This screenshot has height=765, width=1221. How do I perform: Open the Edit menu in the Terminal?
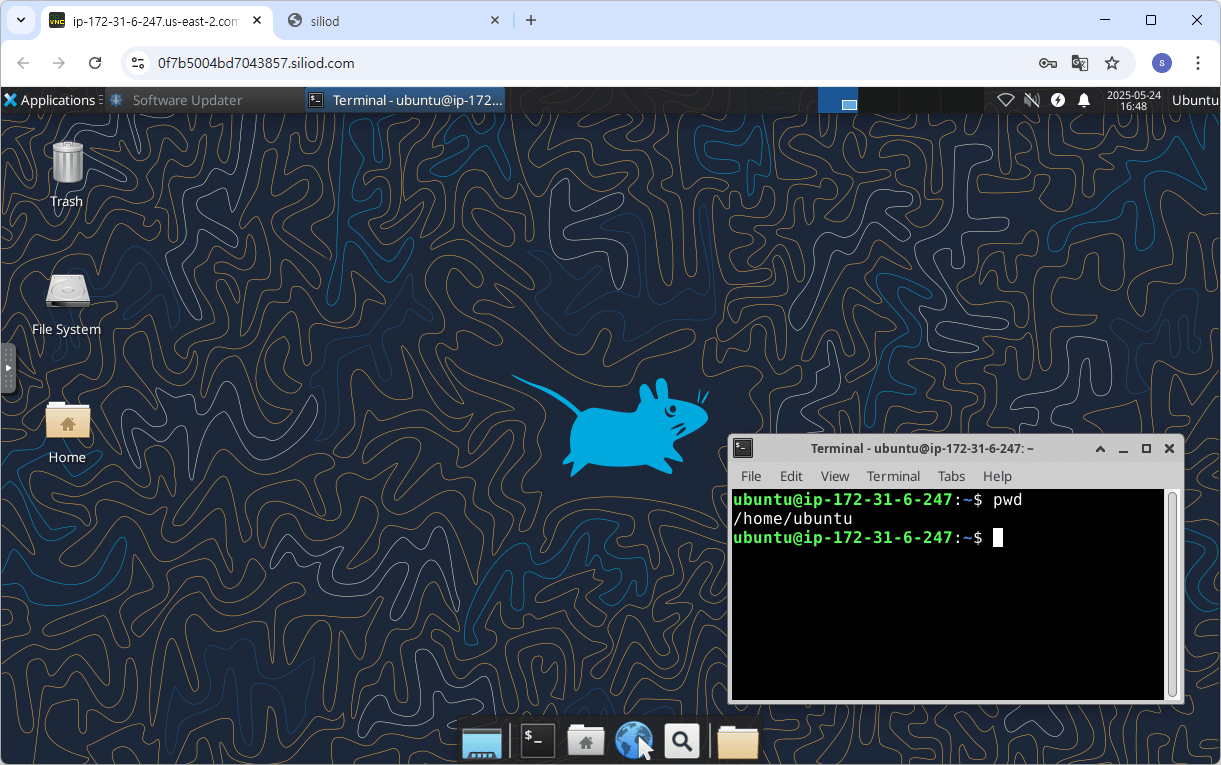(x=791, y=476)
